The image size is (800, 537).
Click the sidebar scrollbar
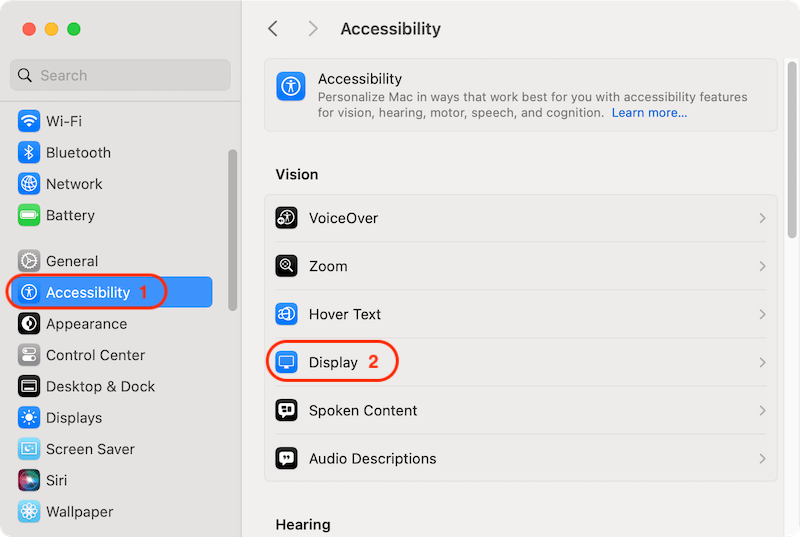(x=233, y=230)
